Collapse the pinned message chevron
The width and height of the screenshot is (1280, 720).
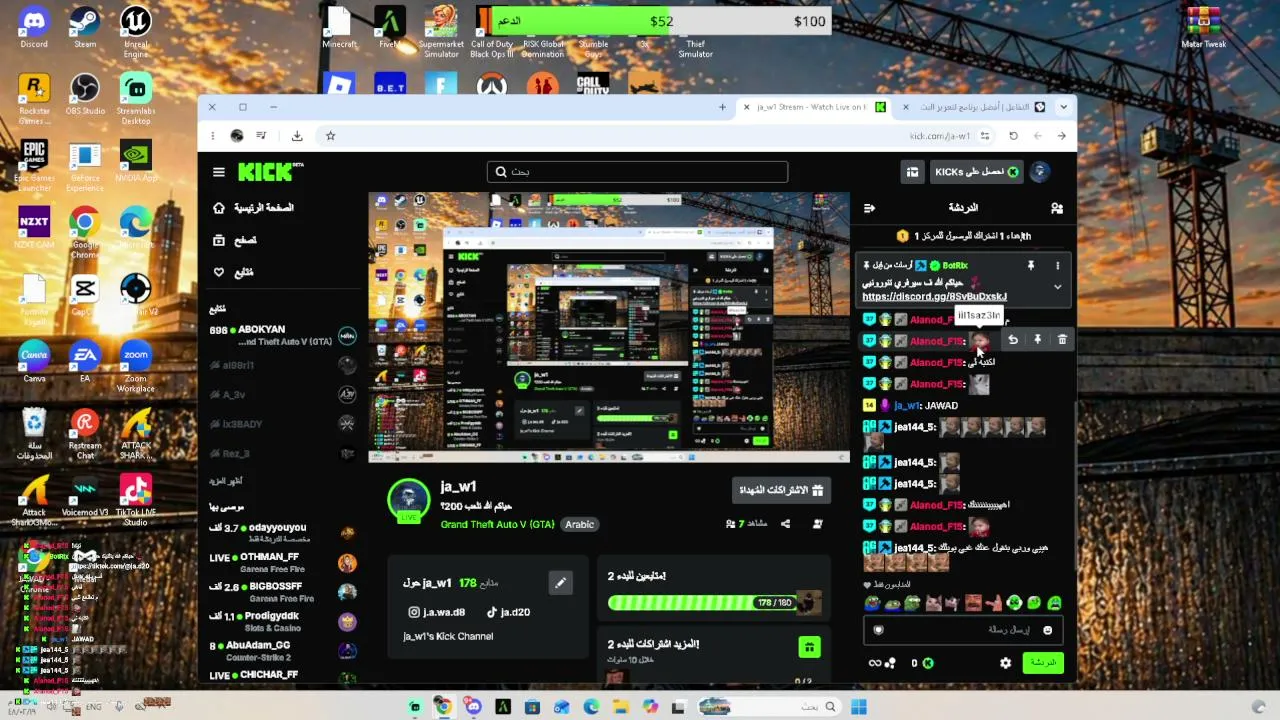click(x=1057, y=287)
